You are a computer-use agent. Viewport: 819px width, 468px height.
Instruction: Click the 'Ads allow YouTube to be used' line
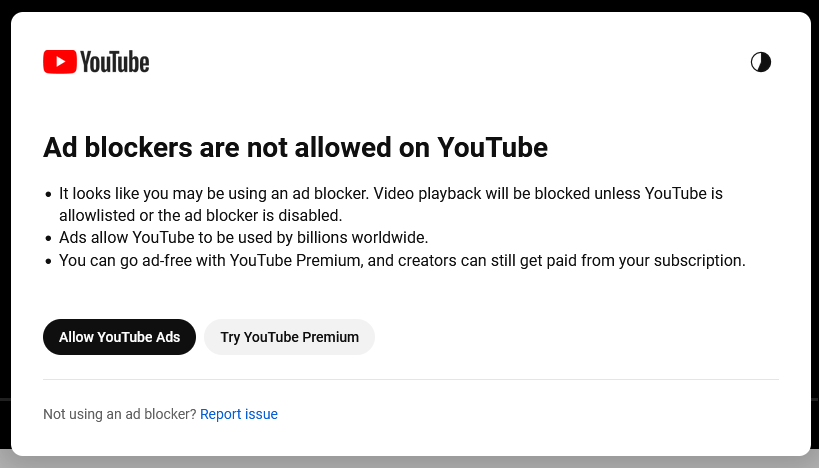(243, 238)
